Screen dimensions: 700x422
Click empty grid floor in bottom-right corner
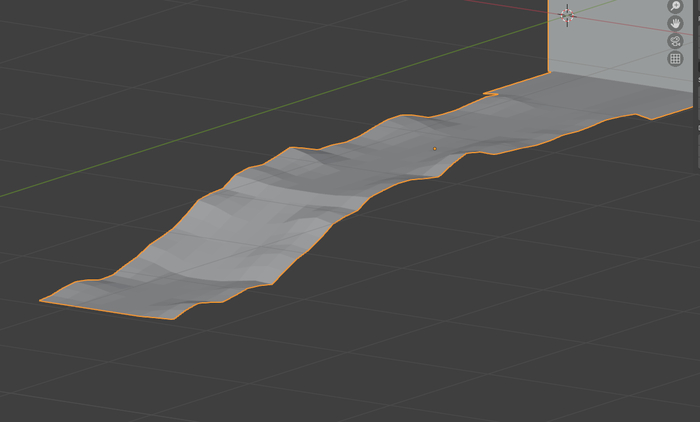[x=620, y=370]
